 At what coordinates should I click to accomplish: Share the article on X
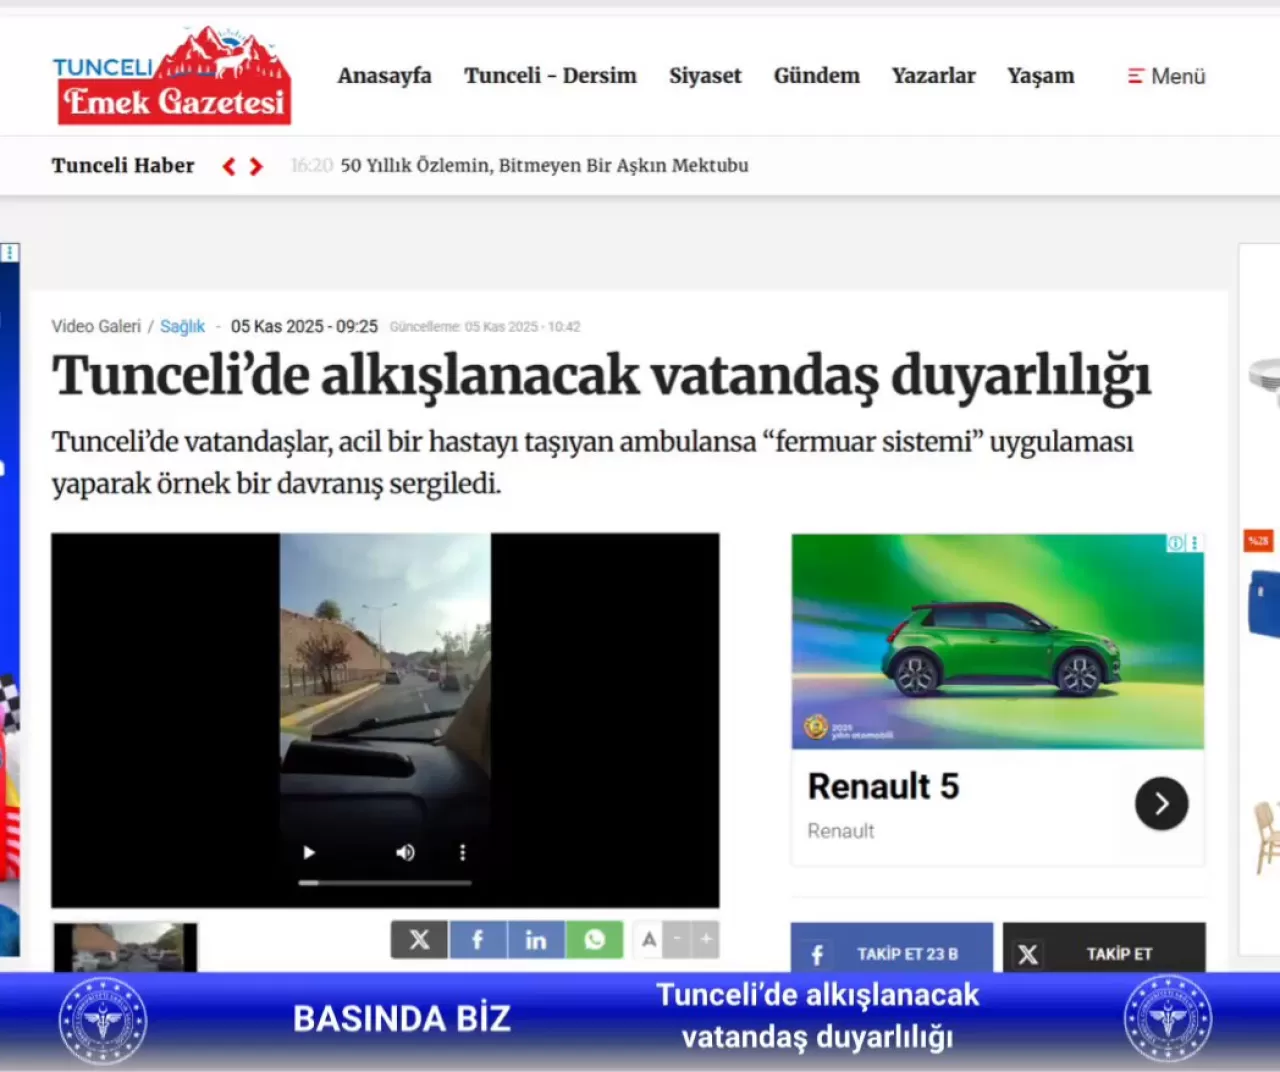419,939
